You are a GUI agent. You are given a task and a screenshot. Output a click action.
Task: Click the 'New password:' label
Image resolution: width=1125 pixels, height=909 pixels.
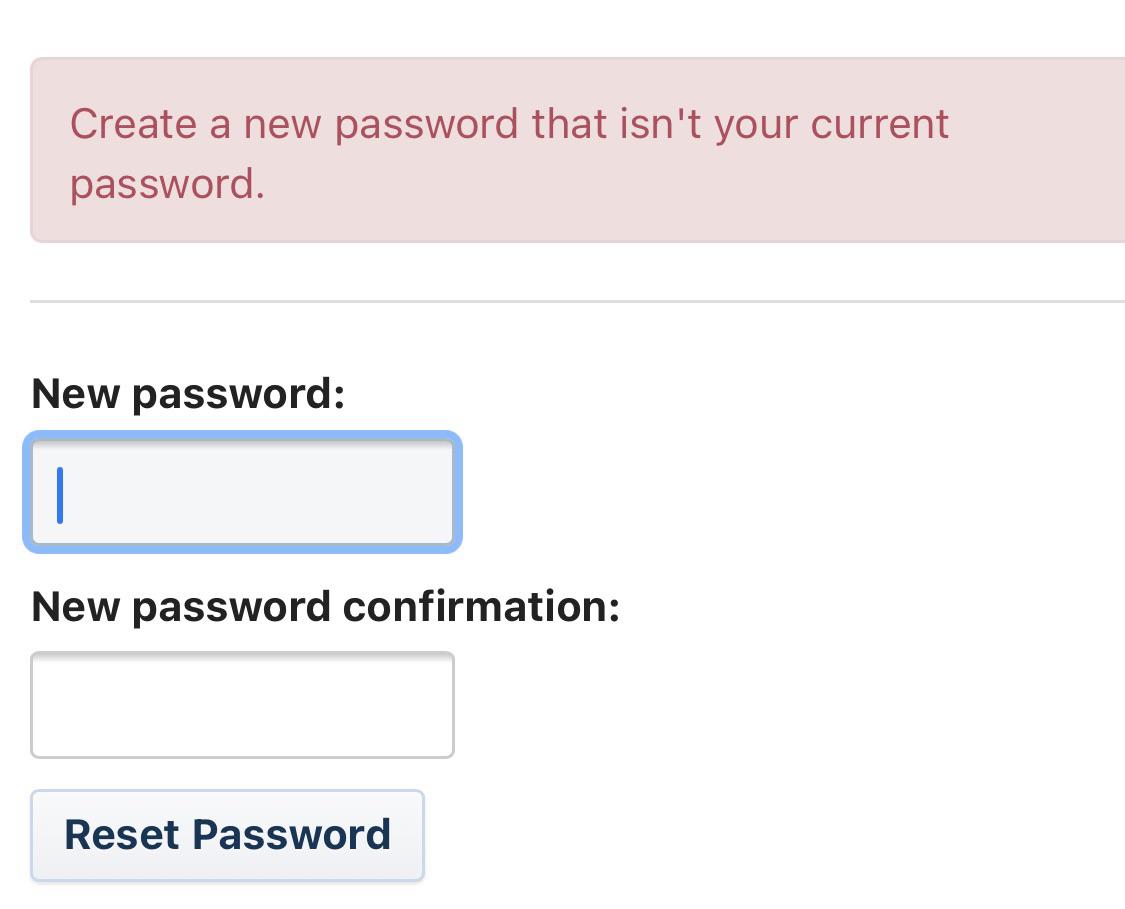[190, 393]
